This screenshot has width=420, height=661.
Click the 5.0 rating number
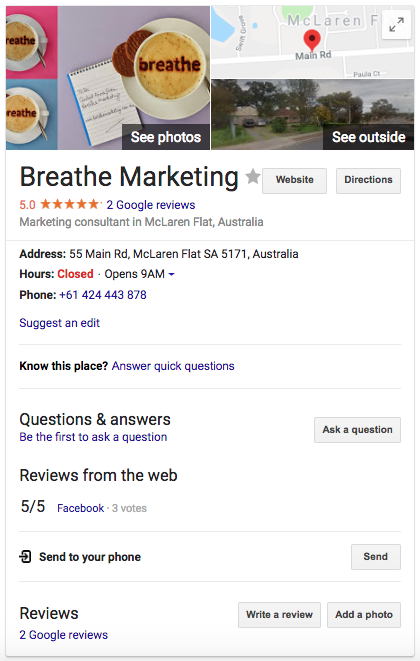point(27,205)
